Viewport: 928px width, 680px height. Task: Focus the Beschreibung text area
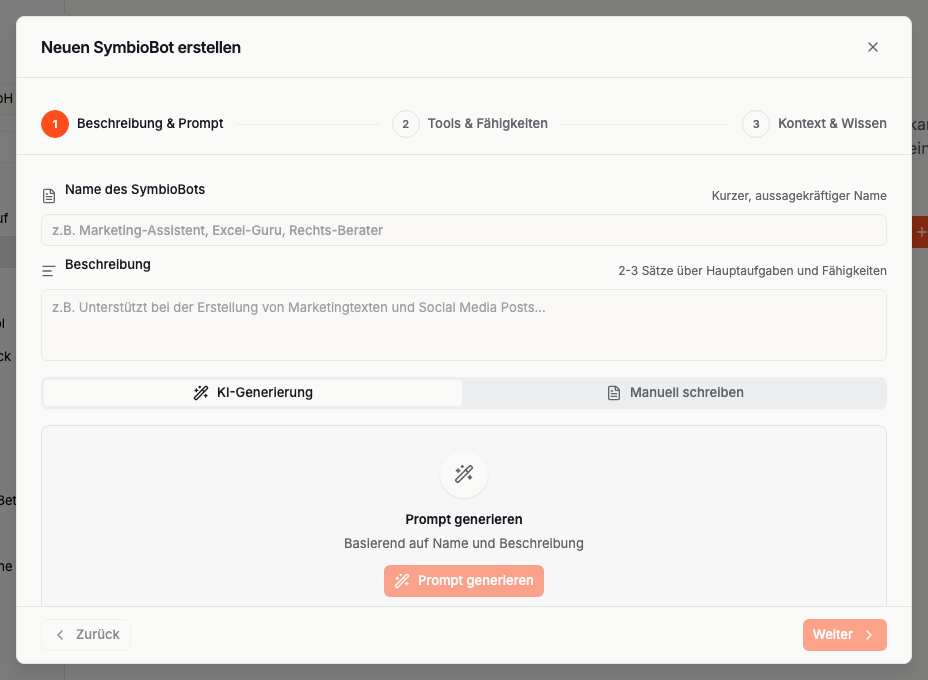(463, 325)
